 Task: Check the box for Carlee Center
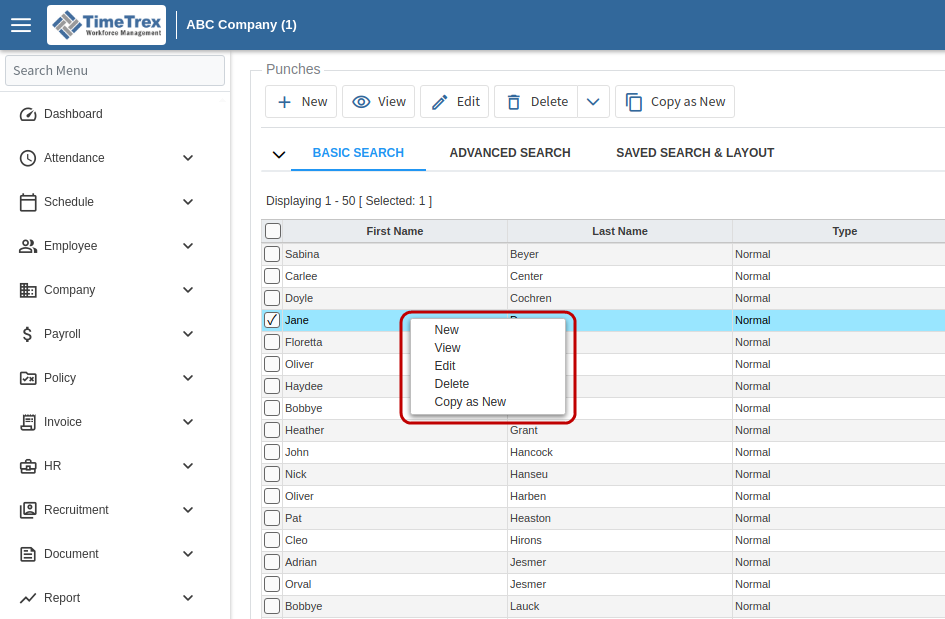point(272,276)
